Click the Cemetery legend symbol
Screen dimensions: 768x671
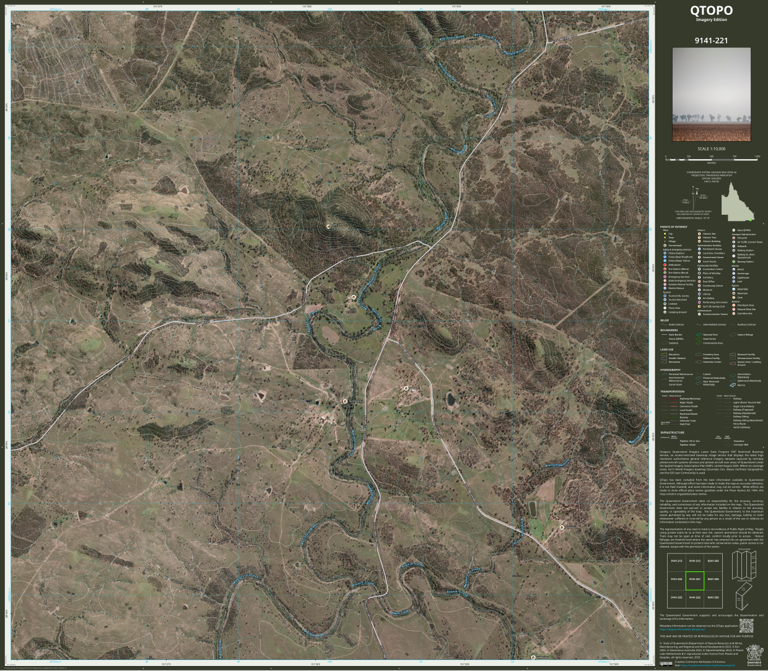click(699, 278)
